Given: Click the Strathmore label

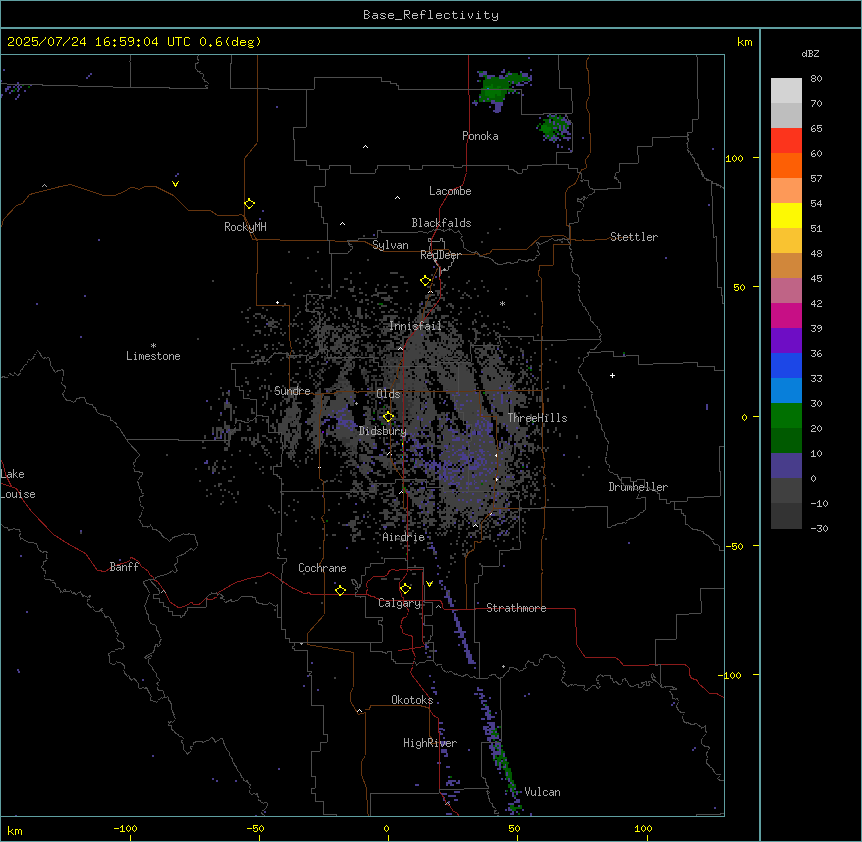Looking at the screenshot, I should click(x=516, y=608).
